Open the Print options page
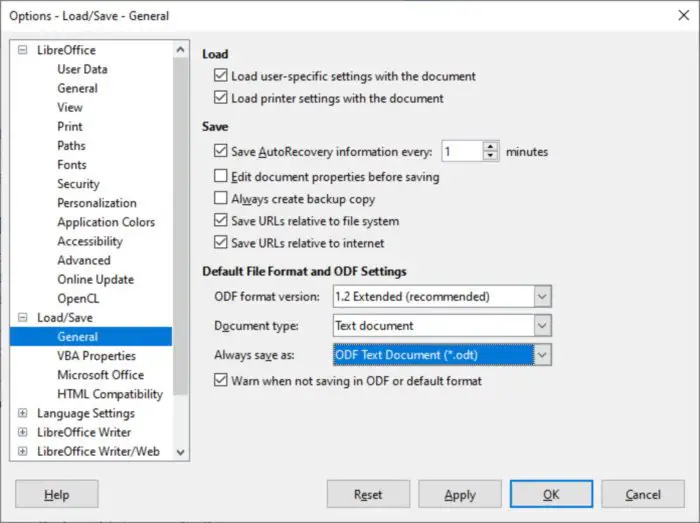700x523 pixels. point(70,127)
